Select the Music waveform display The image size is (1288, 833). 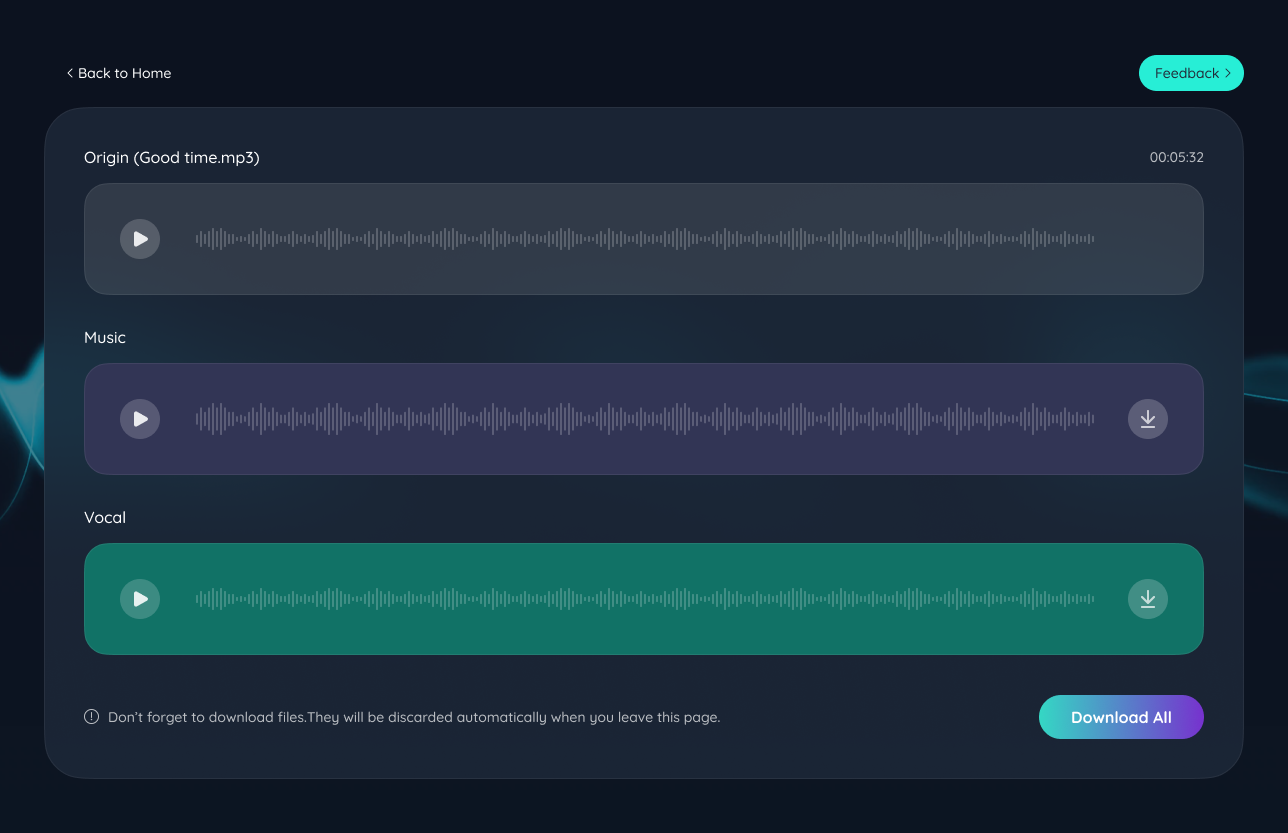(645, 418)
